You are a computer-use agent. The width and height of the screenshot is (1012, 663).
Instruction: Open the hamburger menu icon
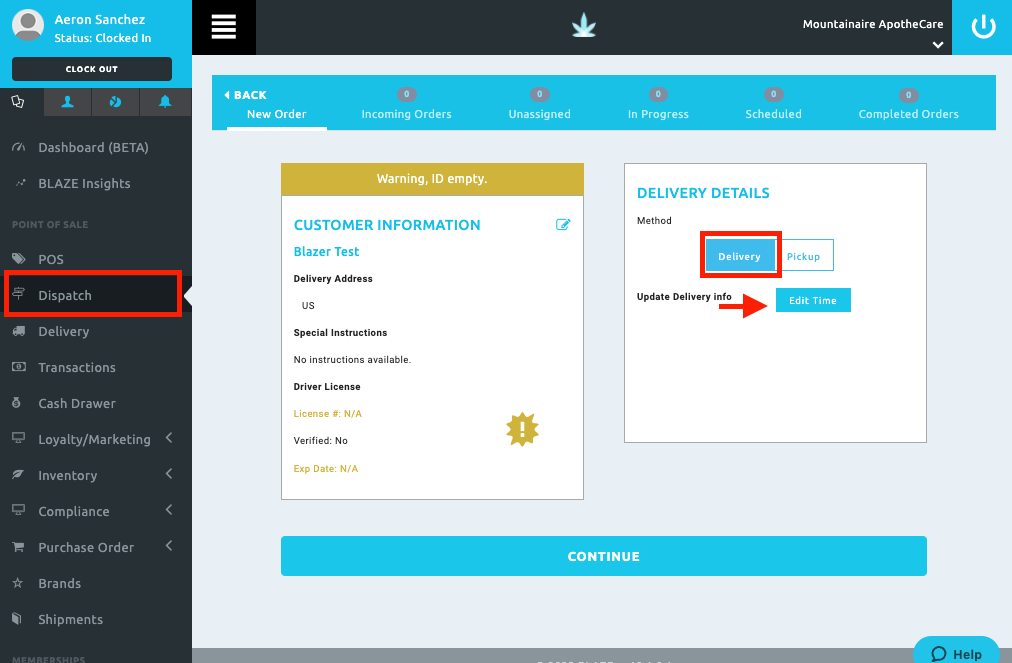[x=223, y=26]
